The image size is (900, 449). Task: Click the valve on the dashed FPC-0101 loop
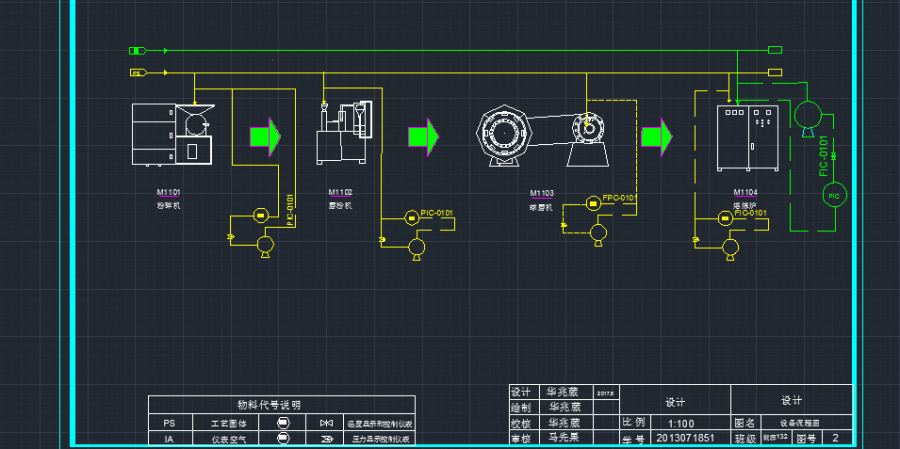[564, 224]
